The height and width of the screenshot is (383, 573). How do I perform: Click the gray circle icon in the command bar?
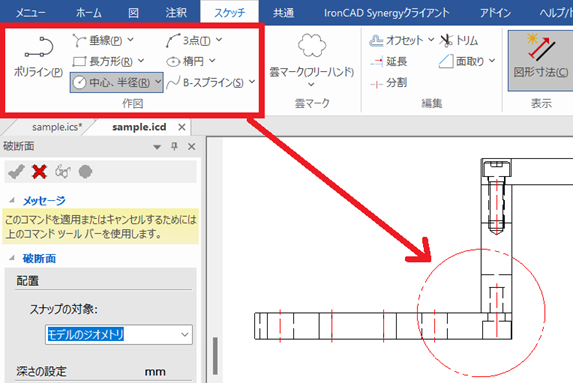(86, 171)
